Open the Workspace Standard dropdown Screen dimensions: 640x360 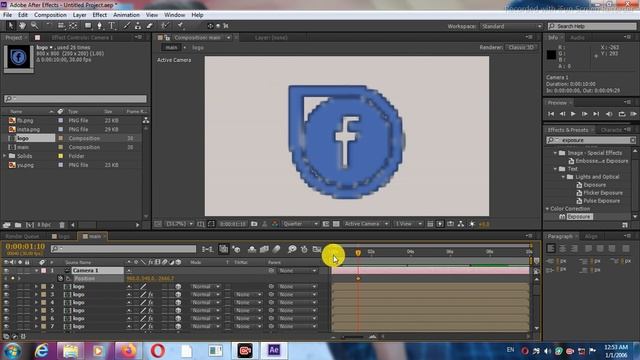511,26
